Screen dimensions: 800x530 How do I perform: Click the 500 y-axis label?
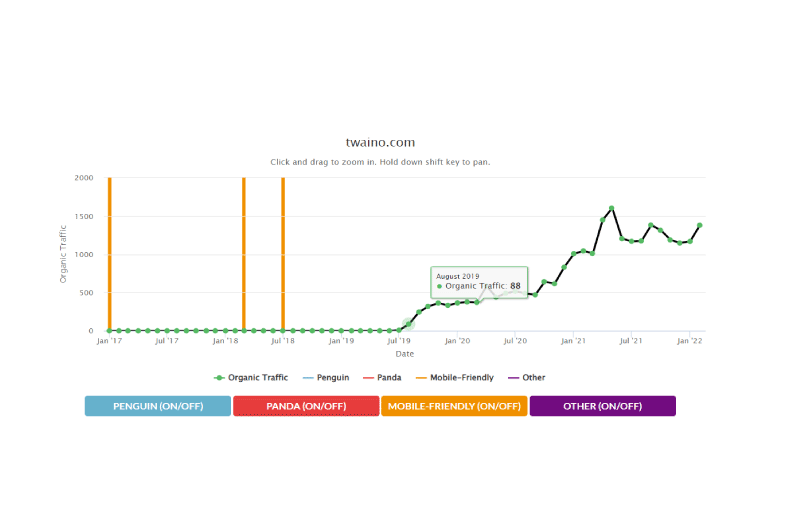(86, 293)
